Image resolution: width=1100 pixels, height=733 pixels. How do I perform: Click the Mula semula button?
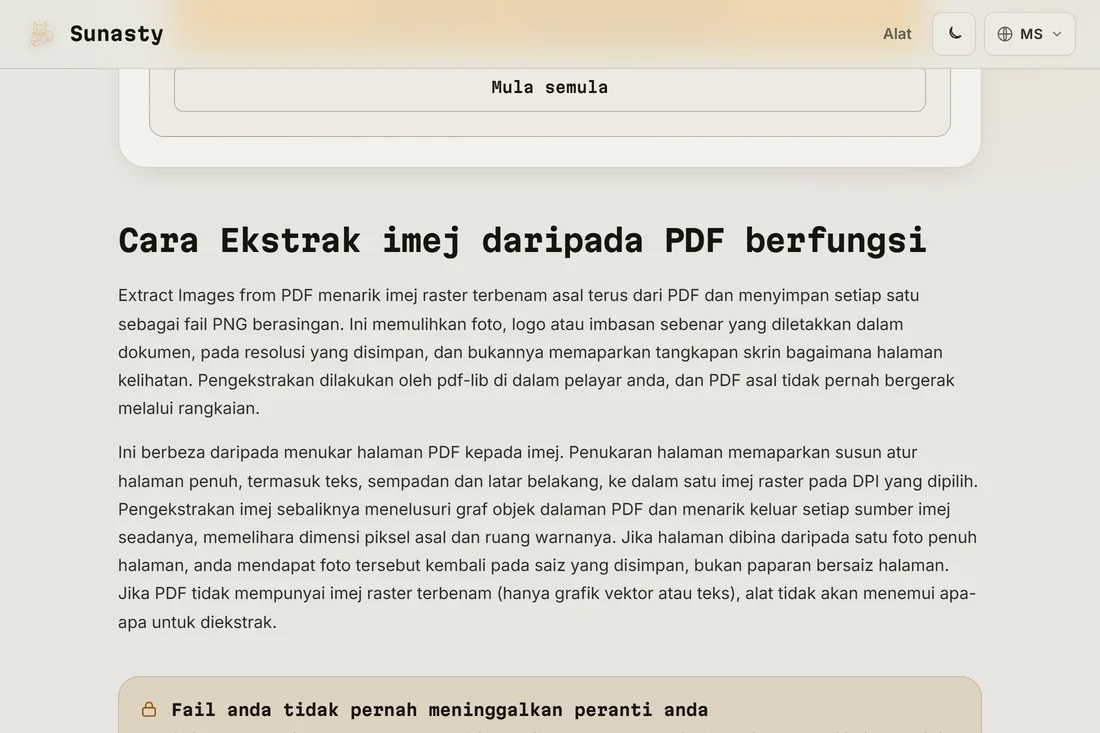[x=549, y=88]
